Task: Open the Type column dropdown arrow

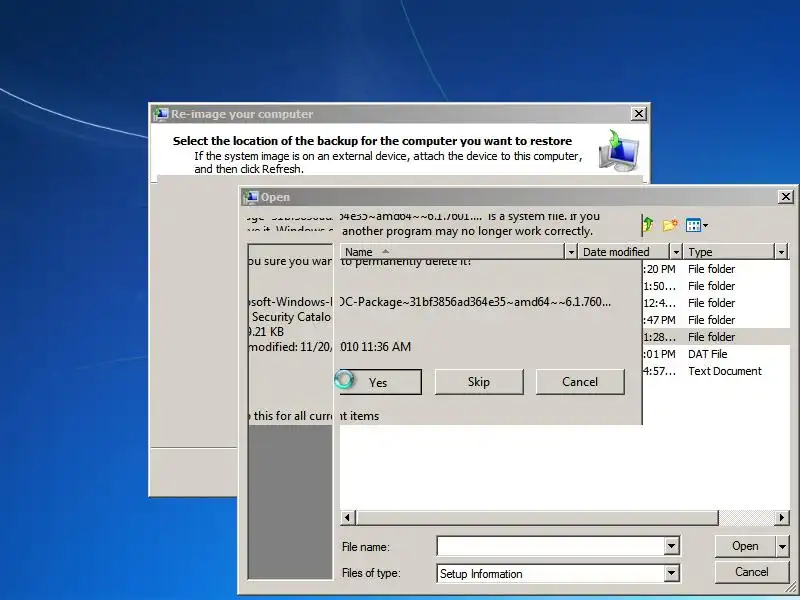Action: pyautogui.click(x=782, y=252)
